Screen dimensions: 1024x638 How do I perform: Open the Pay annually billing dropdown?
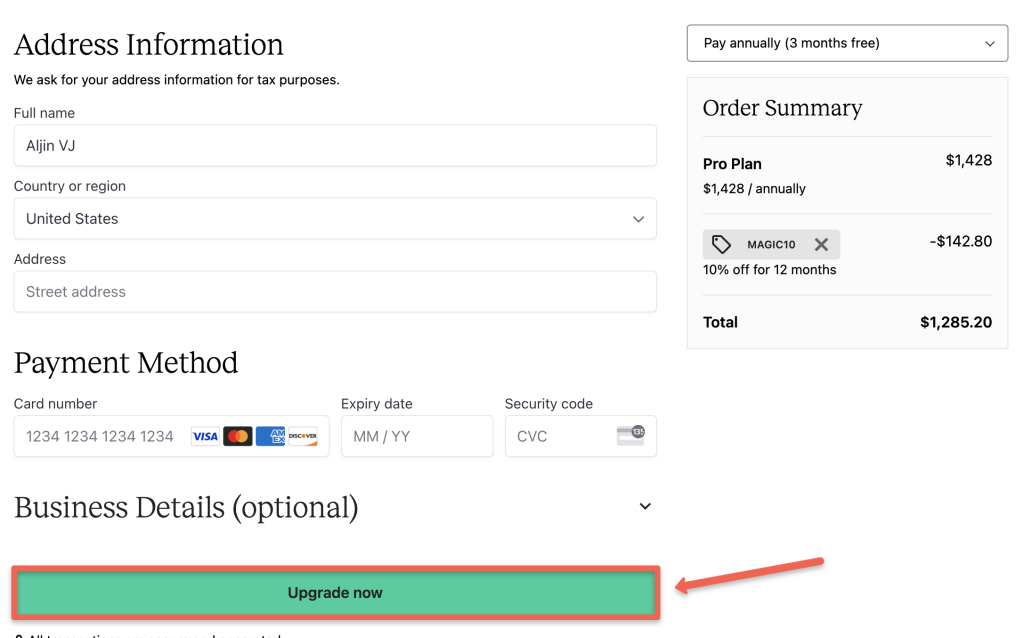point(846,43)
